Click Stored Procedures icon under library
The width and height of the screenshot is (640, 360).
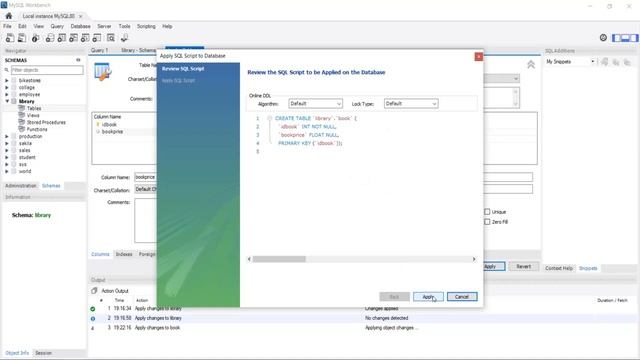[22, 122]
